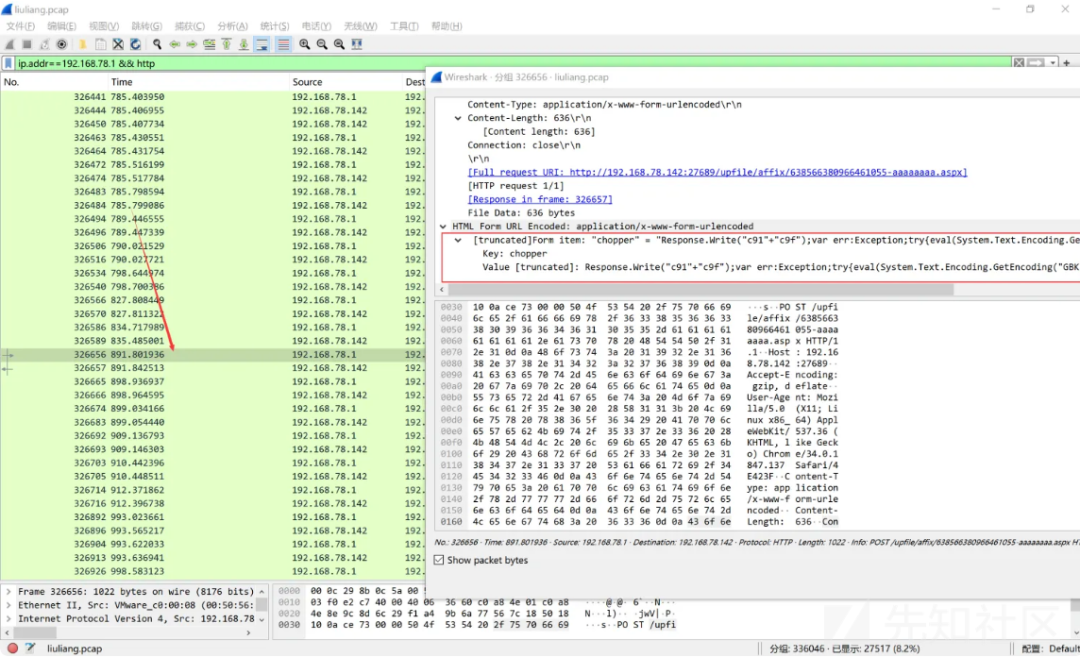1080x657 pixels.
Task: Select packet row 326926 in the list
Action: (x=213, y=571)
